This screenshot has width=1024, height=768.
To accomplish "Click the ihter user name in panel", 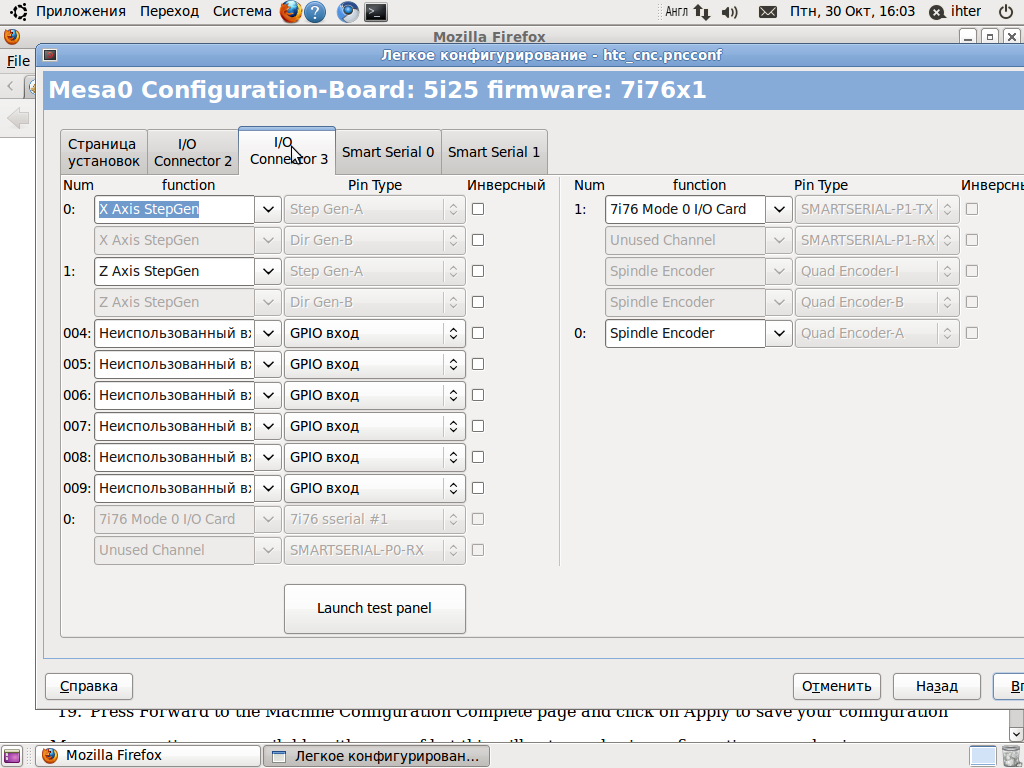I will pos(965,12).
